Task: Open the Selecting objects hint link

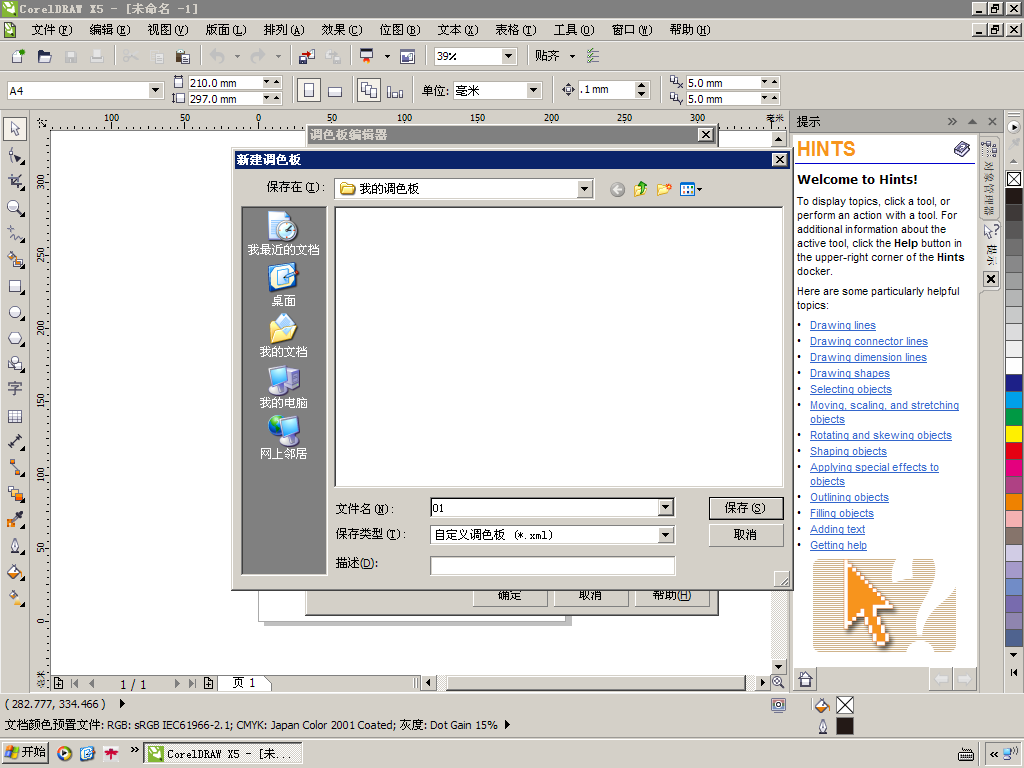Action: click(x=850, y=389)
